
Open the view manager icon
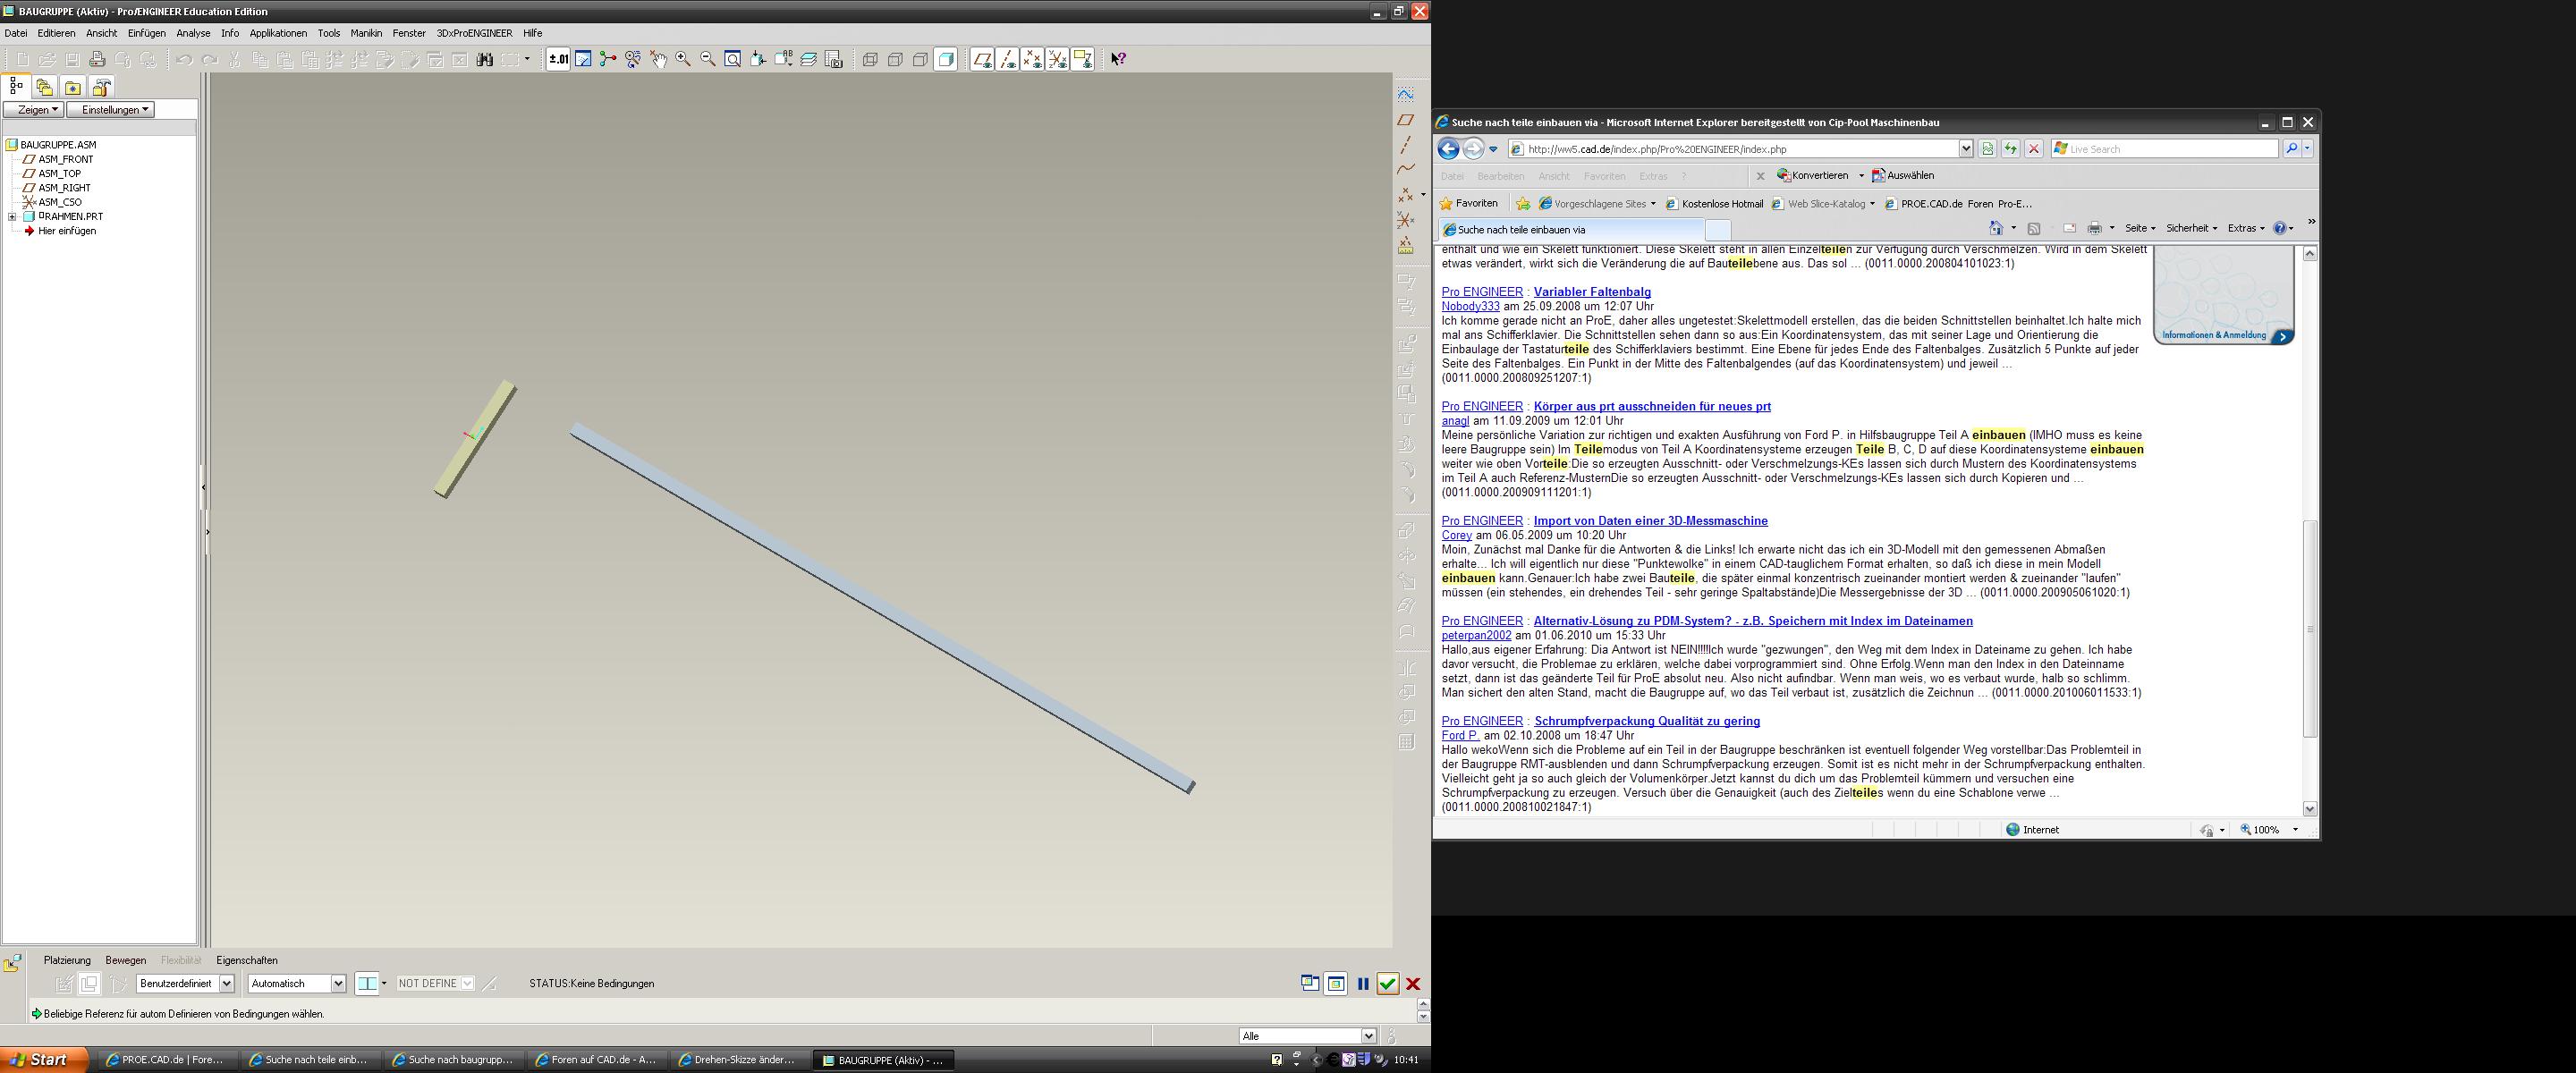834,59
